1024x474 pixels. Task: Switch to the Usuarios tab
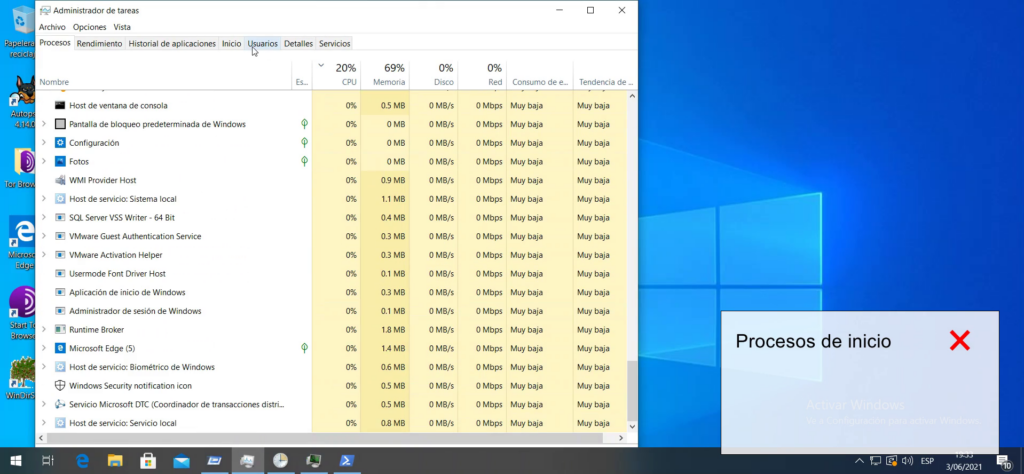click(x=263, y=44)
